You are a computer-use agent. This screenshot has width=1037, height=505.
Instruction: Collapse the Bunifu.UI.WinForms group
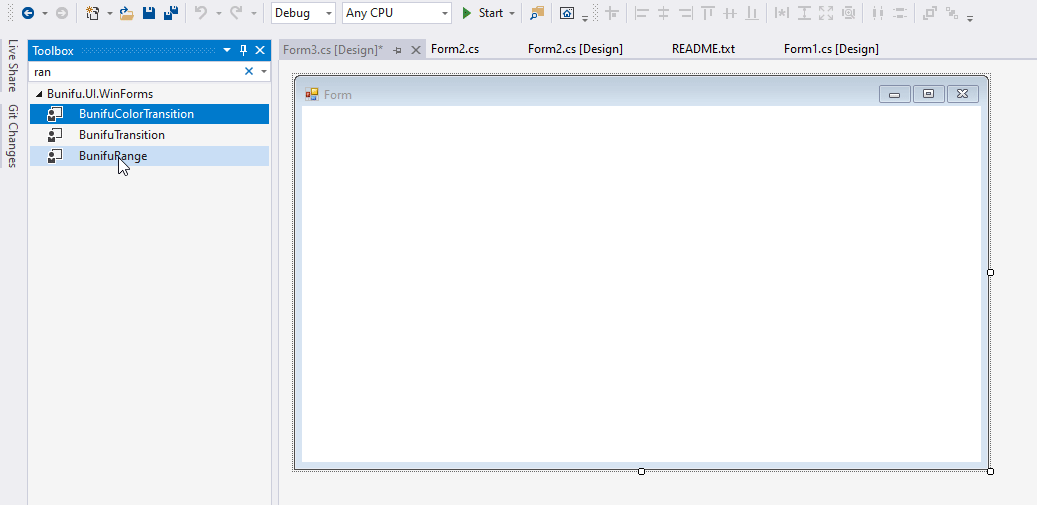39,95
